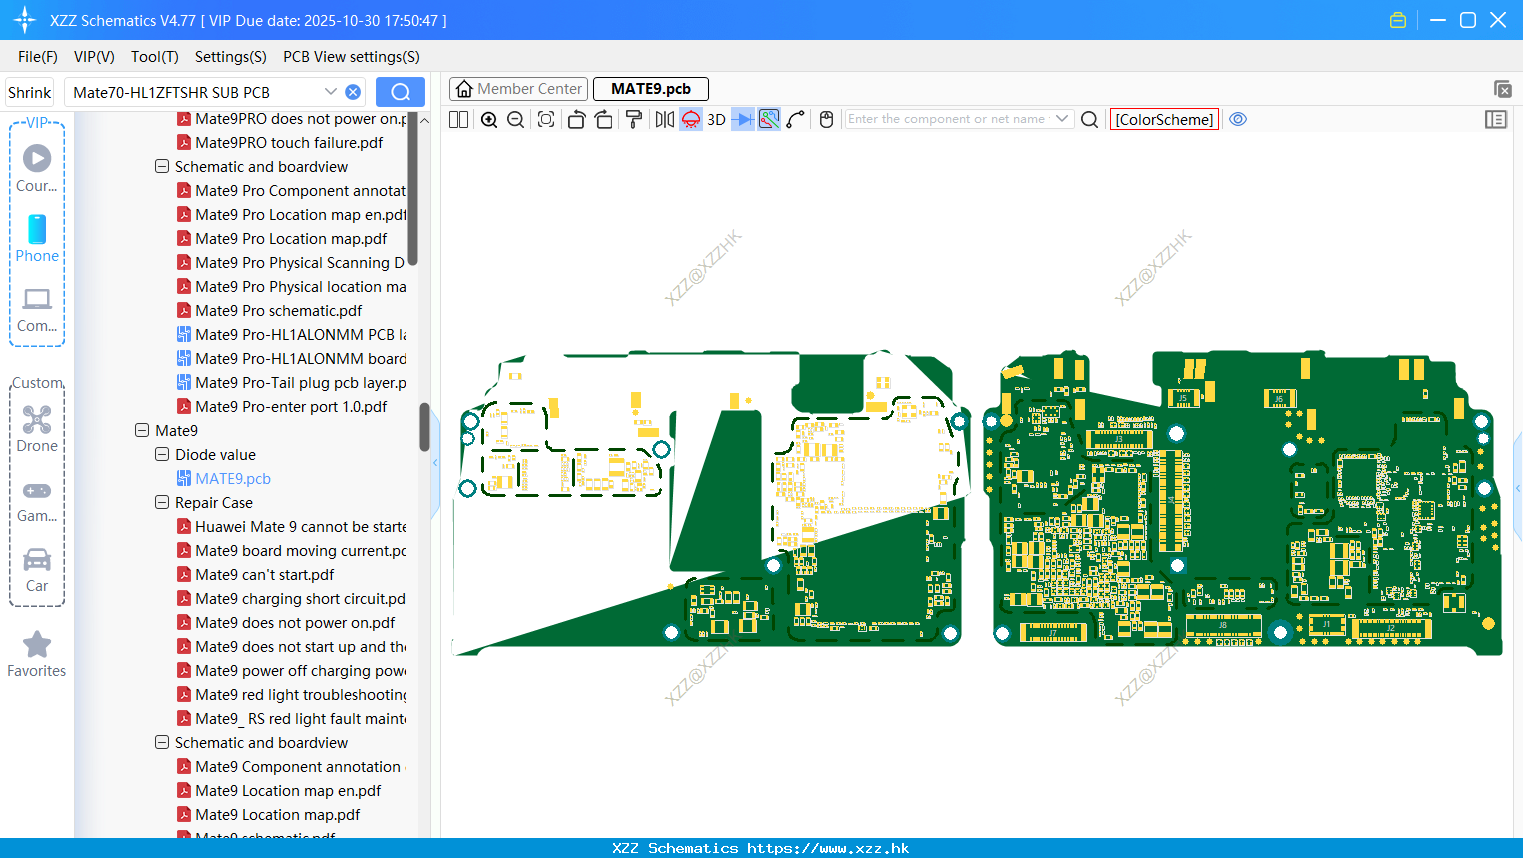
Task: Collapse the Mate9 tree node
Action: coord(142,431)
